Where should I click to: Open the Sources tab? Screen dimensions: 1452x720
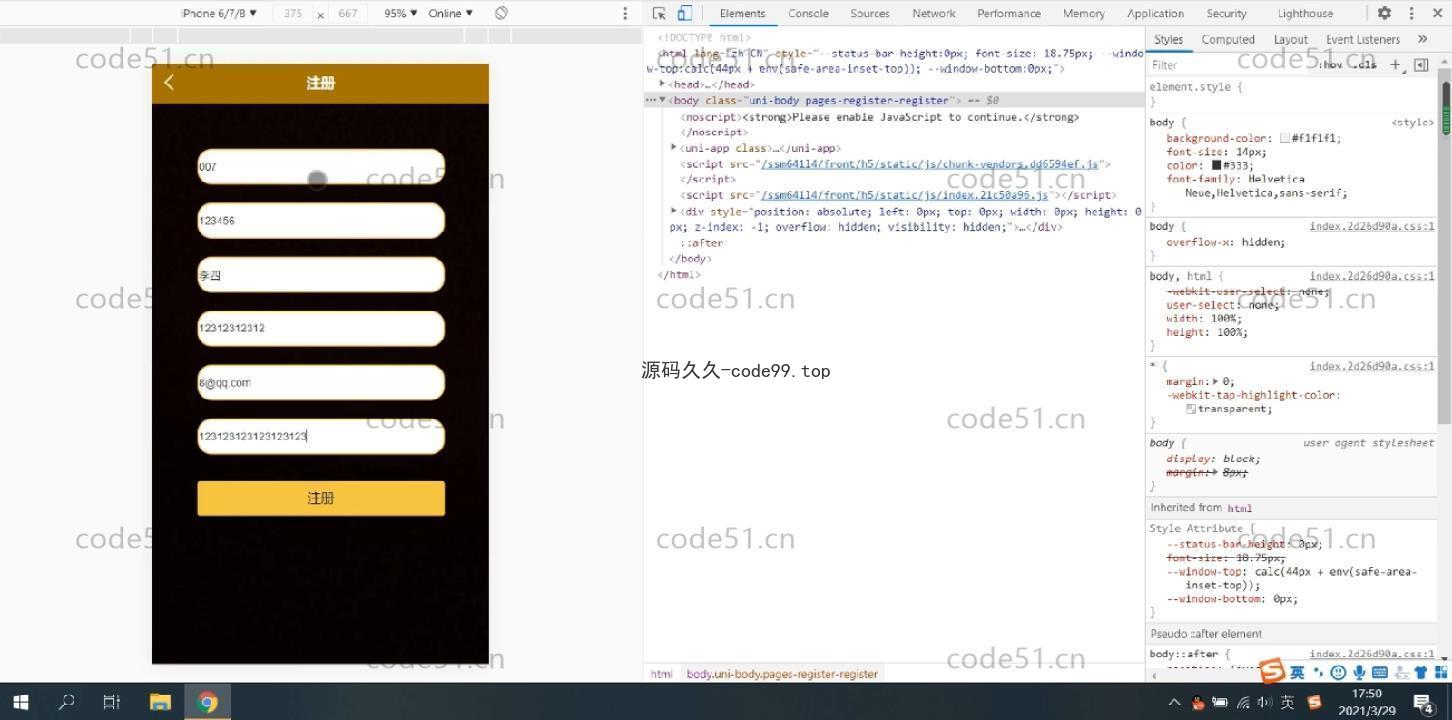coord(870,13)
